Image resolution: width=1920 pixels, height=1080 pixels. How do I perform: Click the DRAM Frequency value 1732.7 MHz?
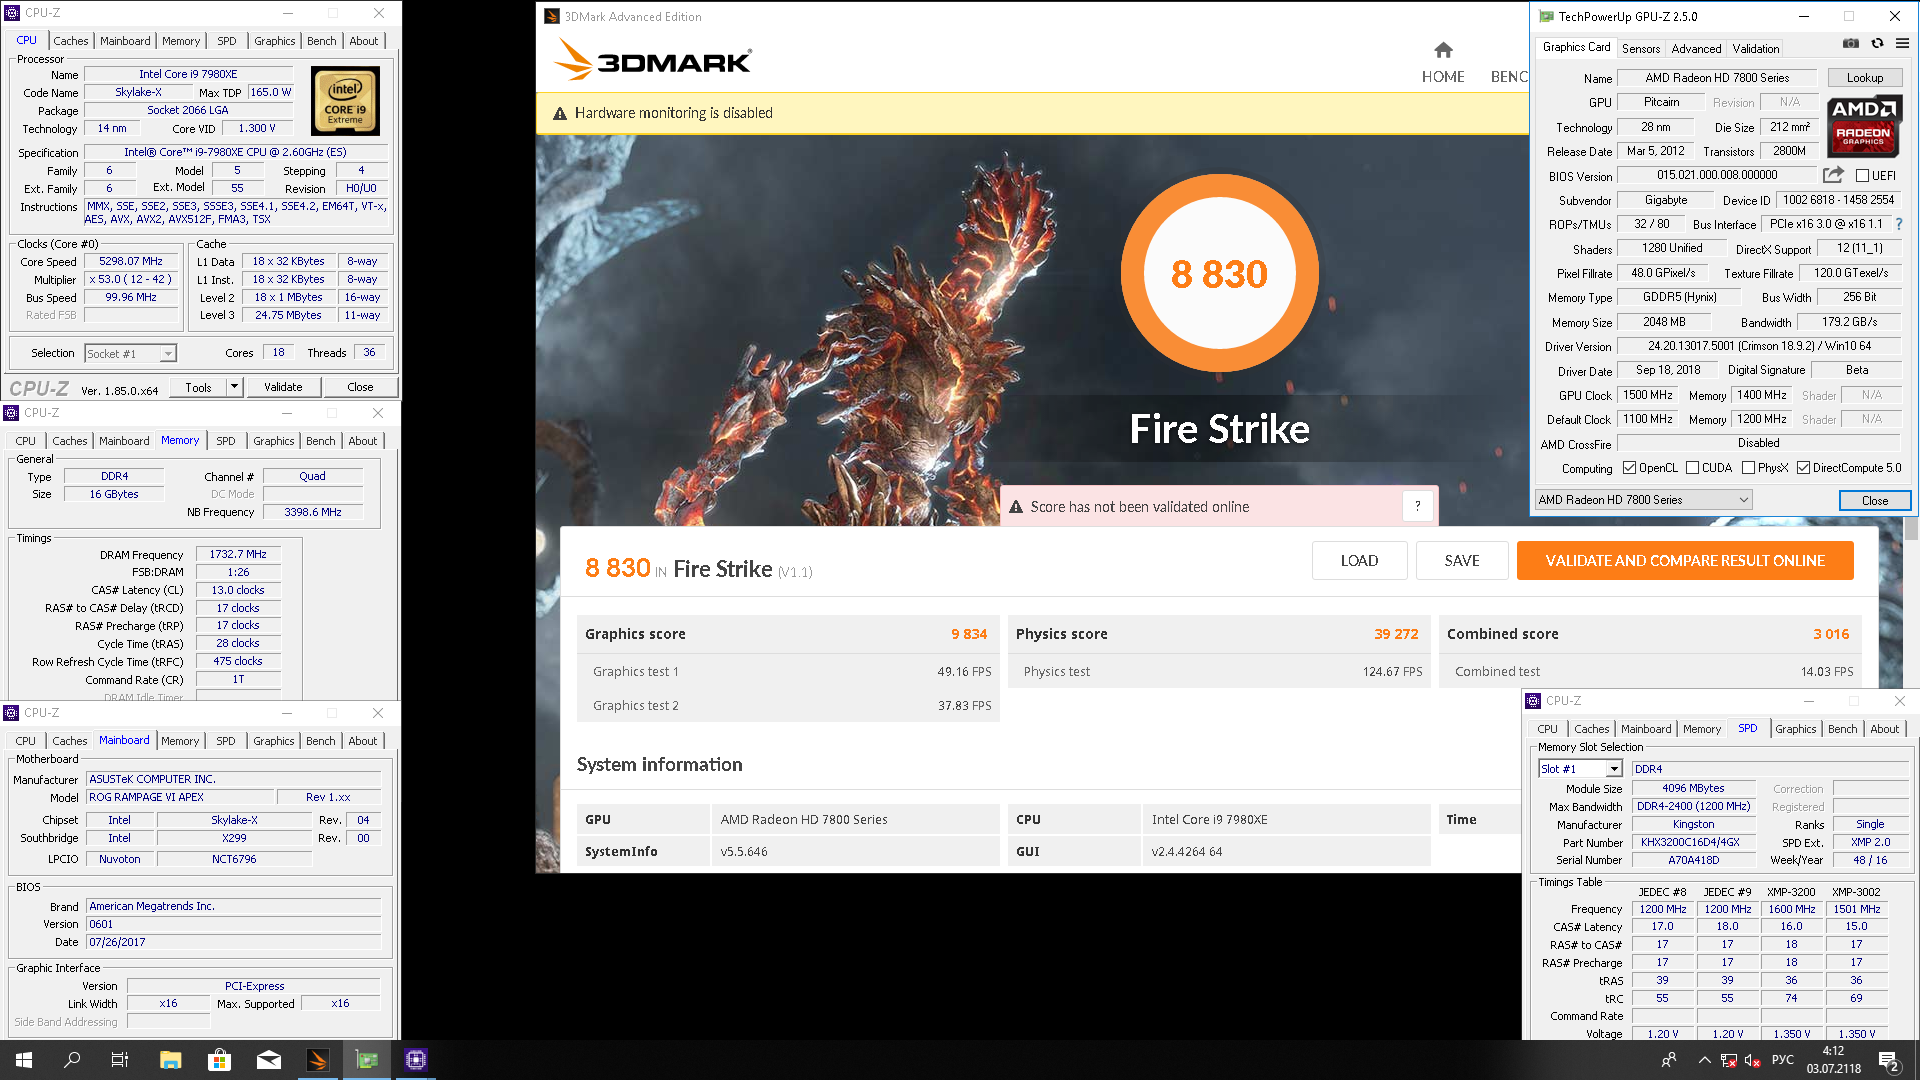pos(238,554)
